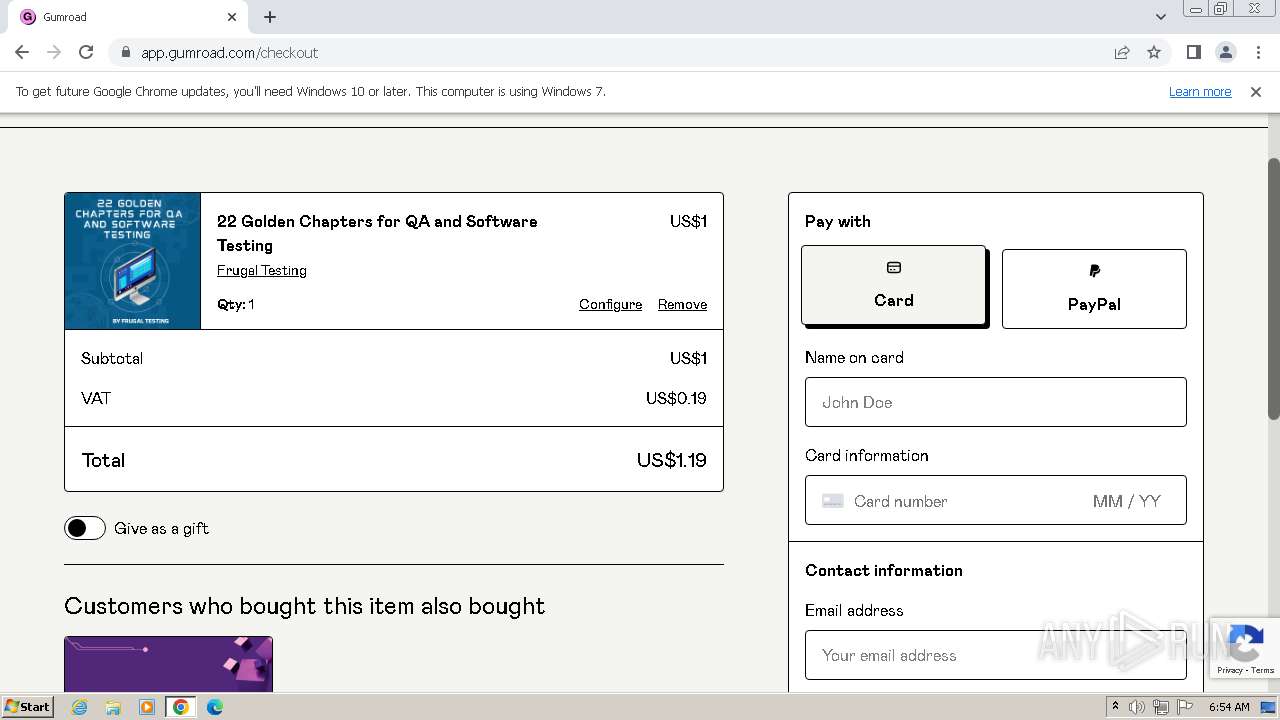Click the Configure link for the product

click(x=610, y=304)
